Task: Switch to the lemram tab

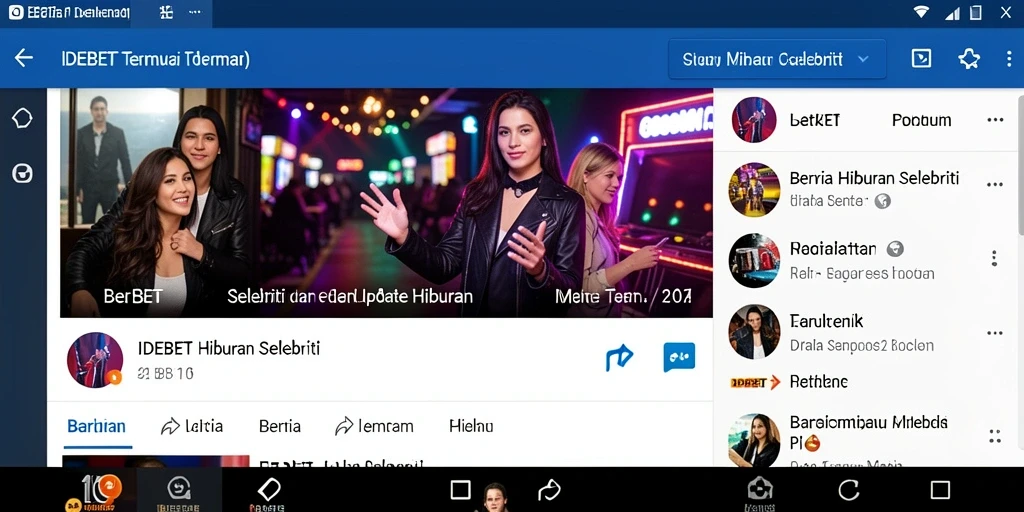Action: click(x=374, y=426)
